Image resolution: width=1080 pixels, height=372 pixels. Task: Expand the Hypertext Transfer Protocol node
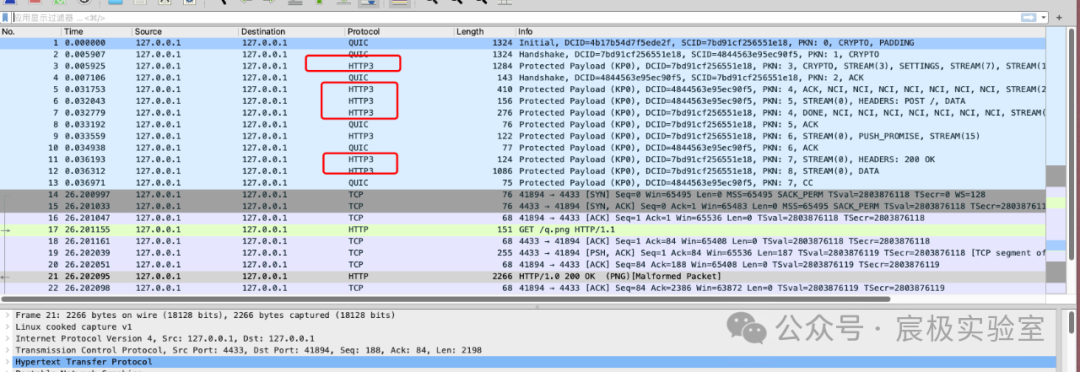click(x=7, y=362)
